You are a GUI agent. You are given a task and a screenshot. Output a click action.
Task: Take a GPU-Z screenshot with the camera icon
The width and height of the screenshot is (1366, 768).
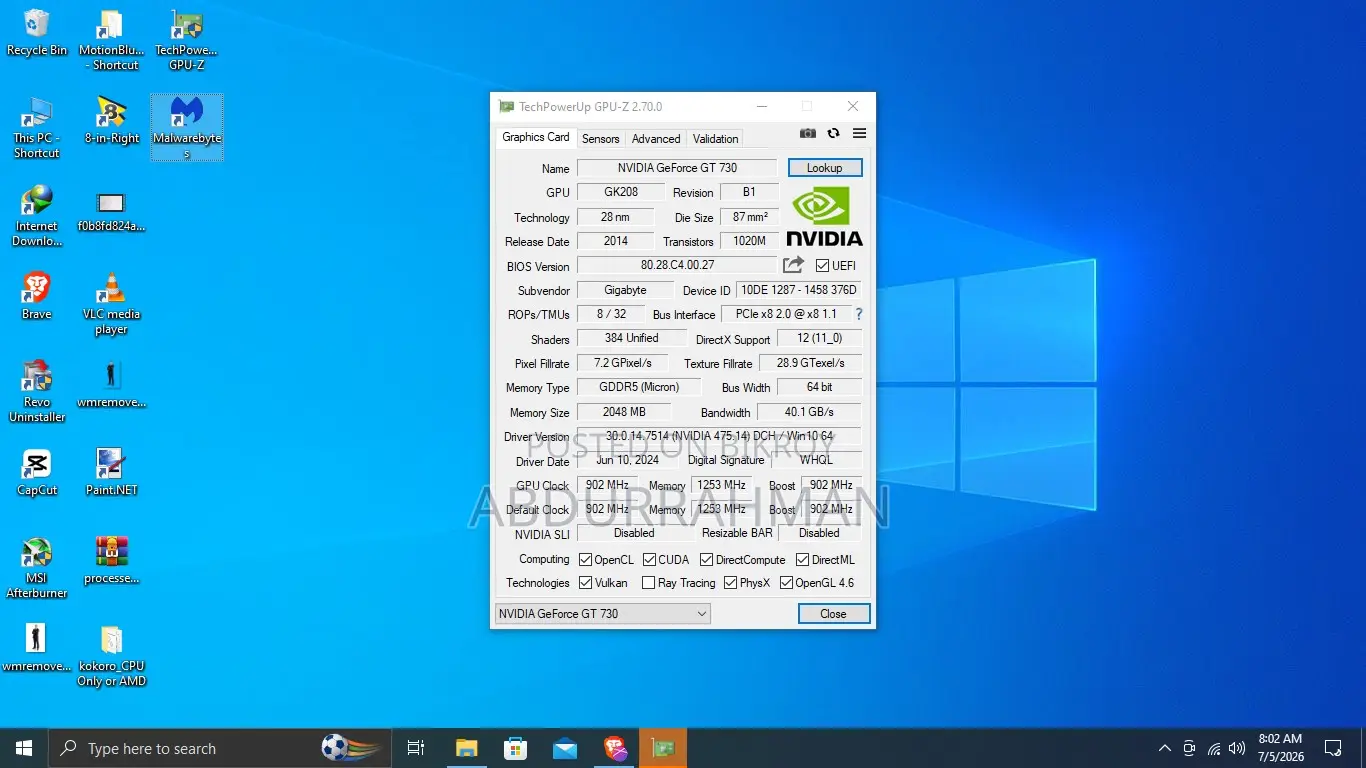point(808,134)
